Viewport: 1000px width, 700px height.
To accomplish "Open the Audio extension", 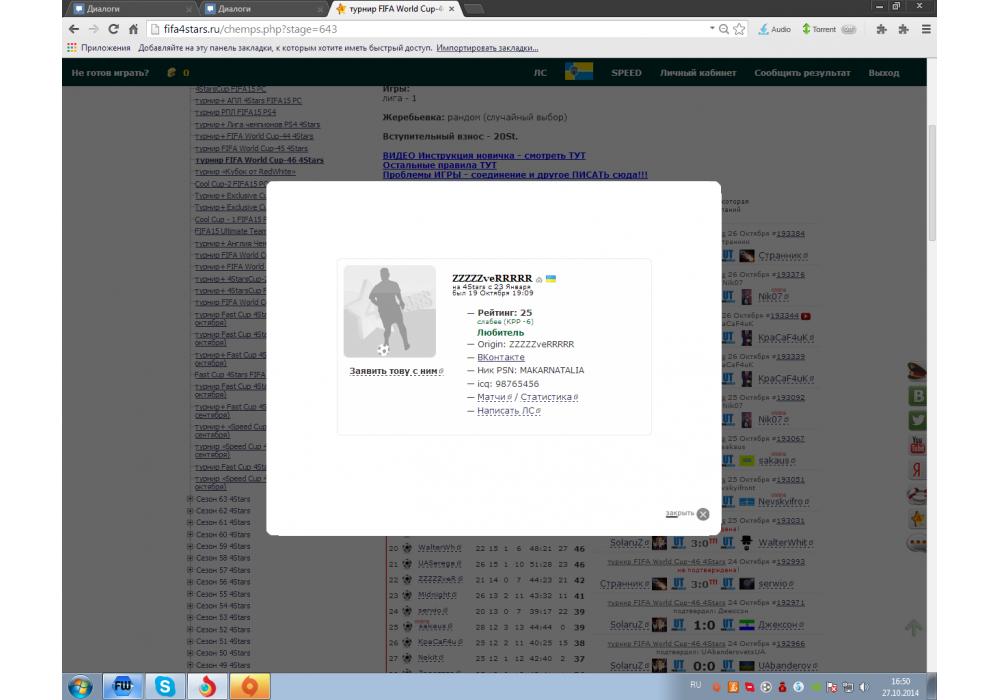I will coord(774,29).
